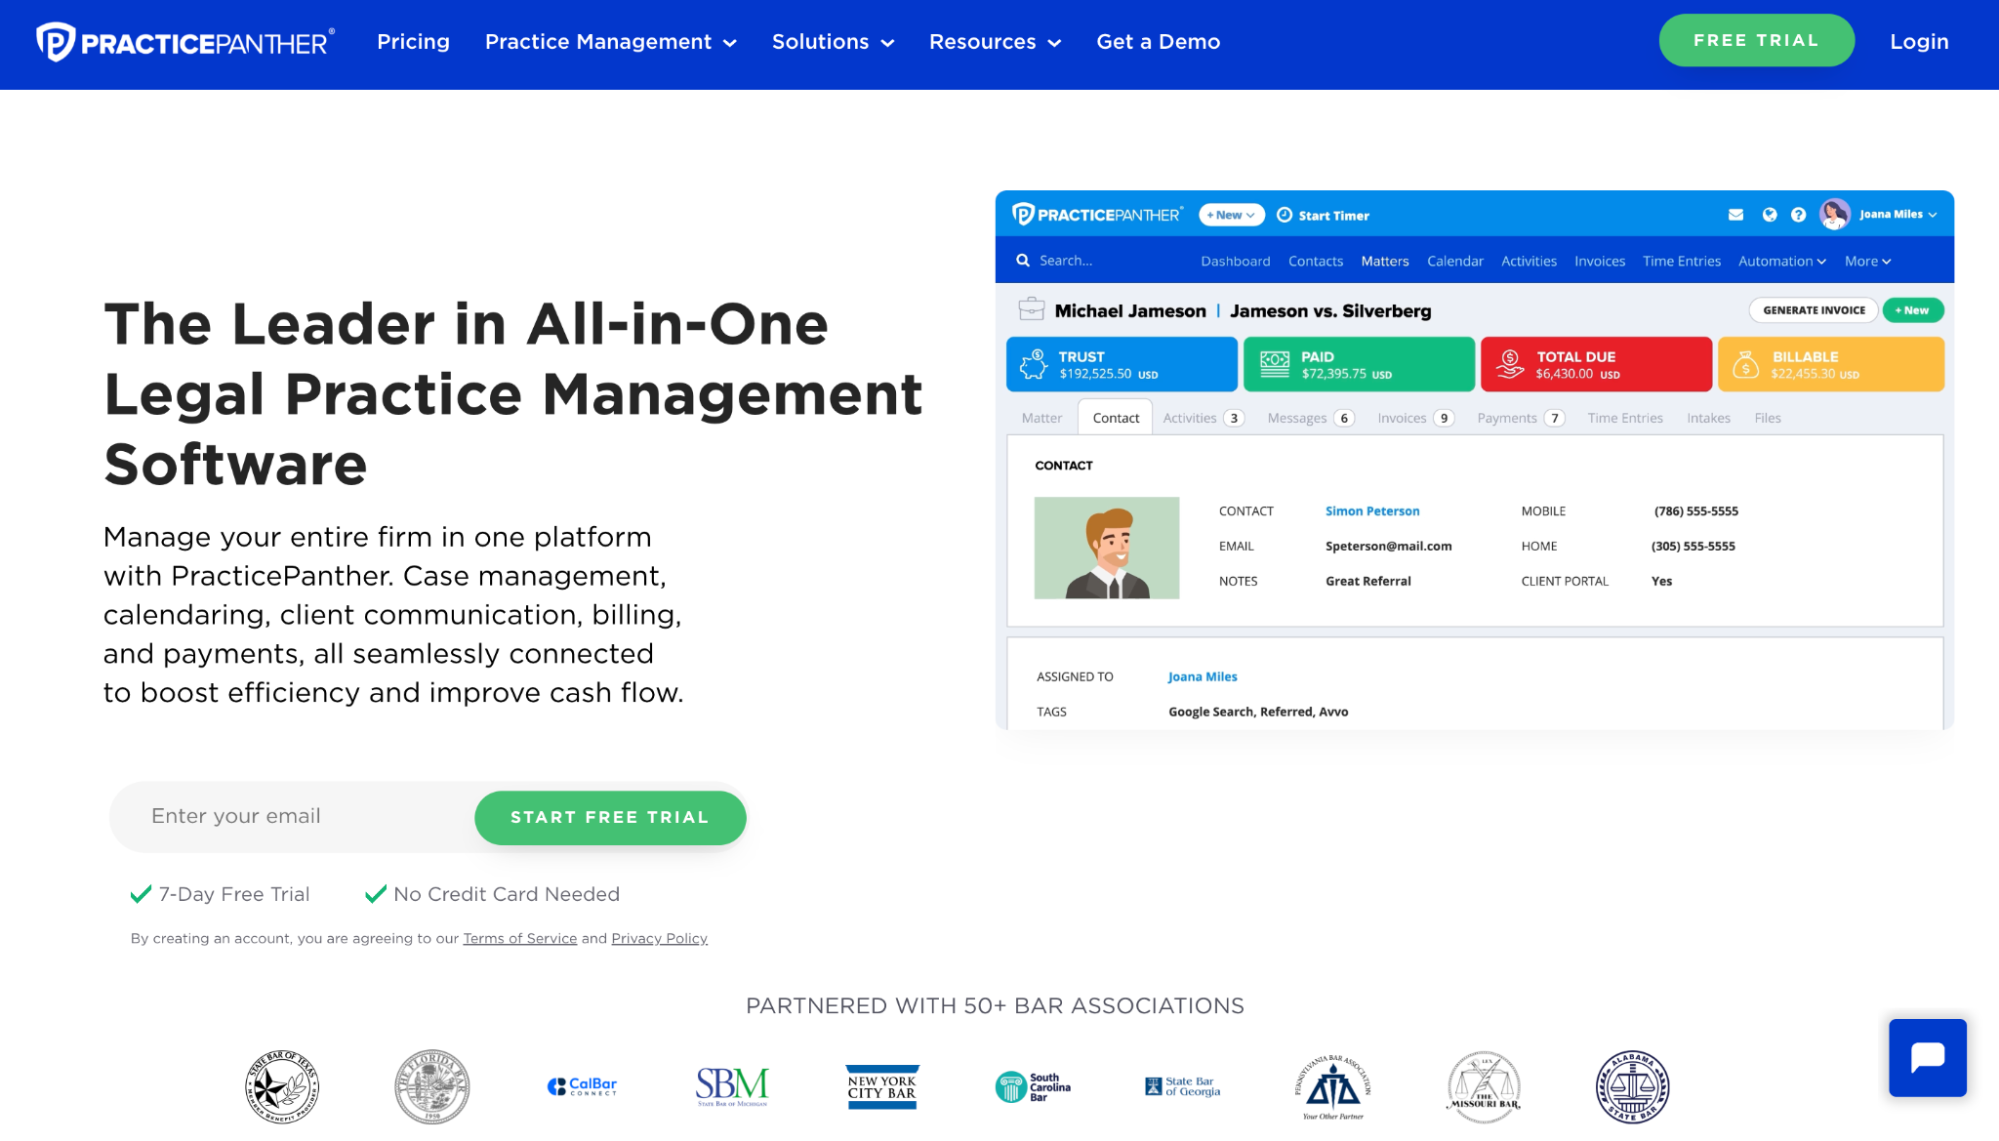
Task: Click the State Bar of Georgia logo
Action: [1183, 1086]
